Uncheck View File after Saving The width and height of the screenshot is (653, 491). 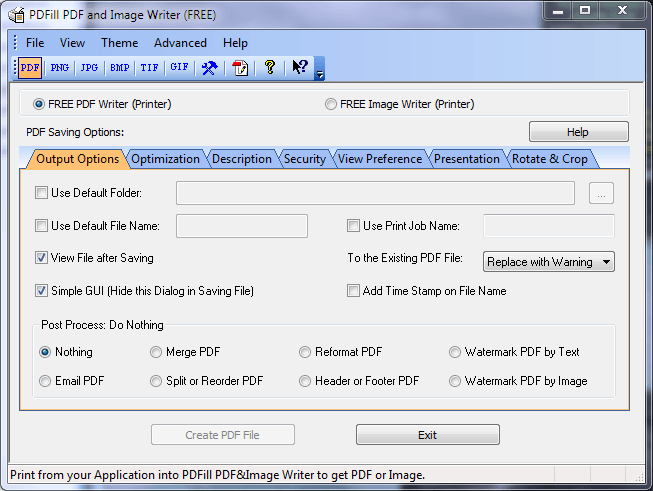41,258
